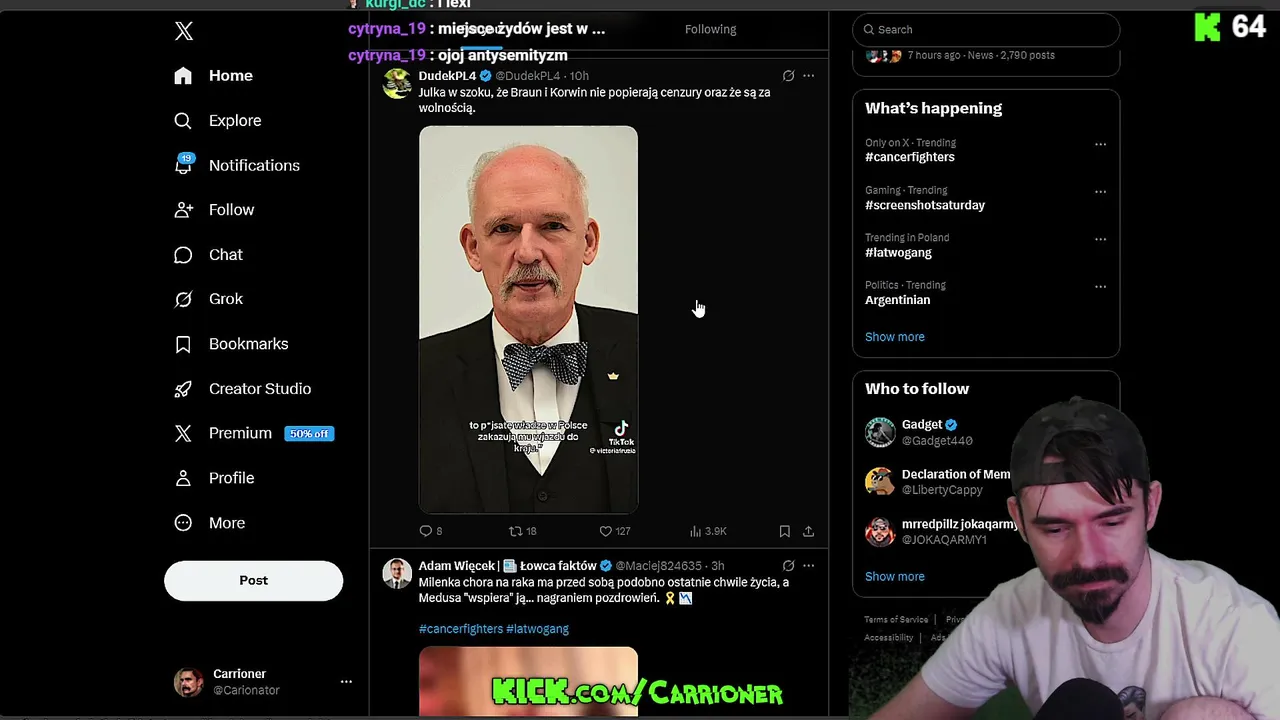Open options for #latwogang trend
1280x720 pixels.
pyautogui.click(x=1100, y=239)
